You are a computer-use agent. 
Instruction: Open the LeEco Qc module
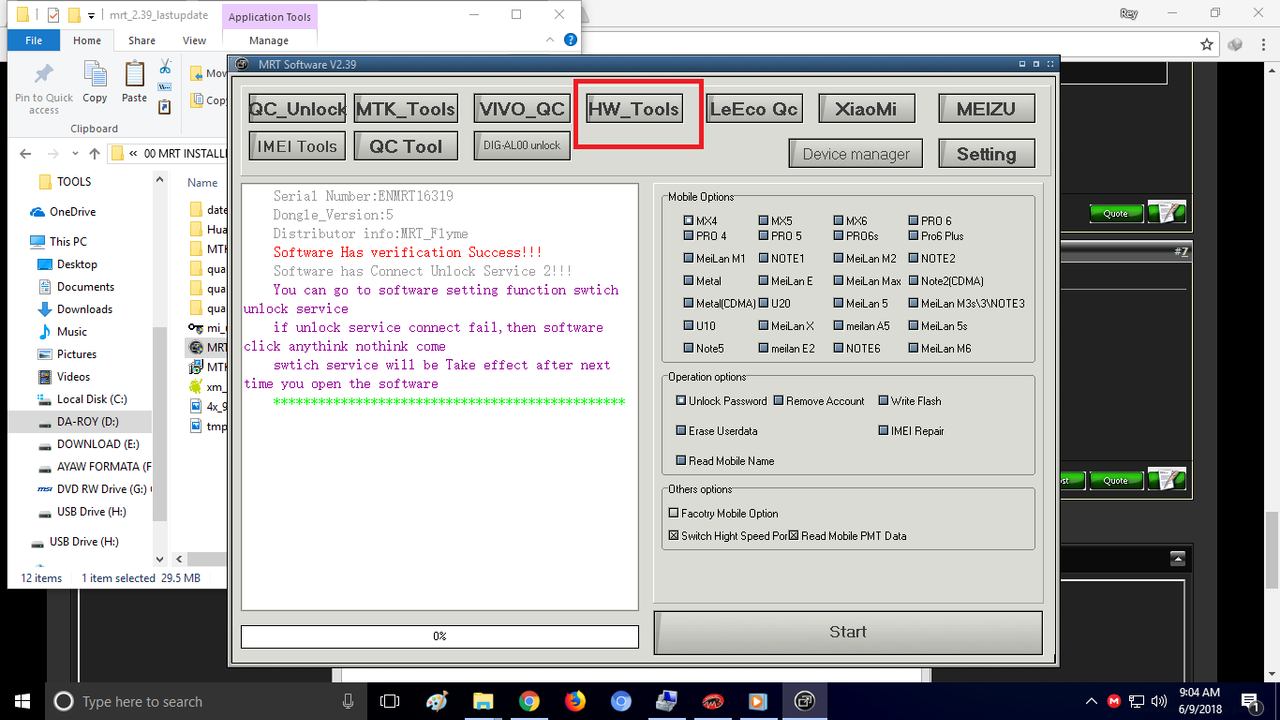[754, 109]
